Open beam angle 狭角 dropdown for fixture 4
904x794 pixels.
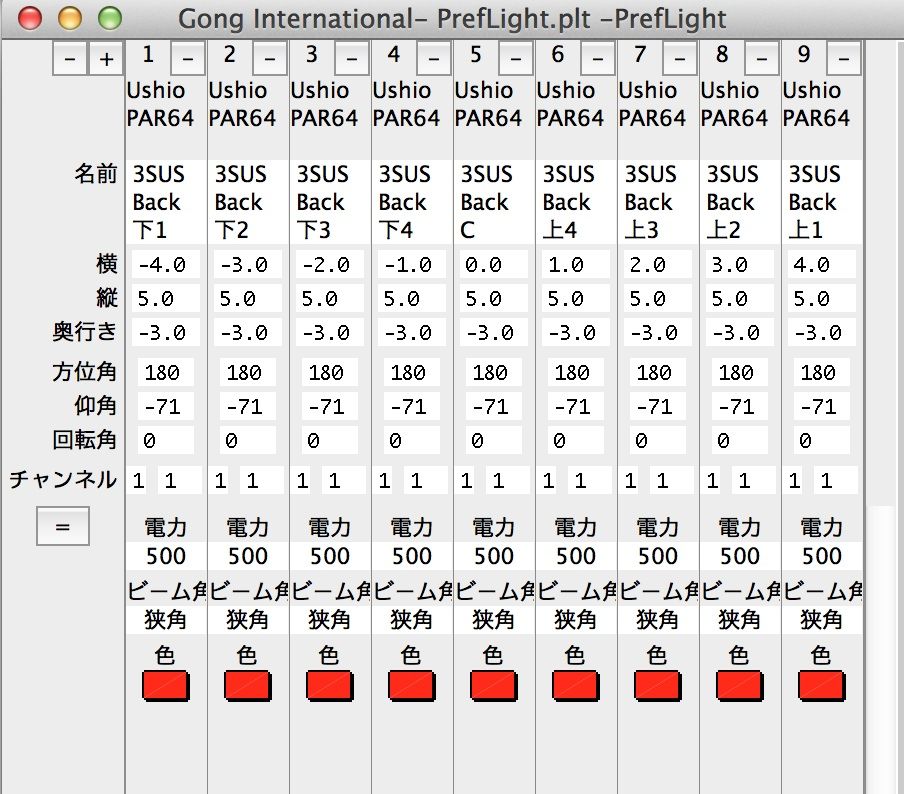(412, 620)
